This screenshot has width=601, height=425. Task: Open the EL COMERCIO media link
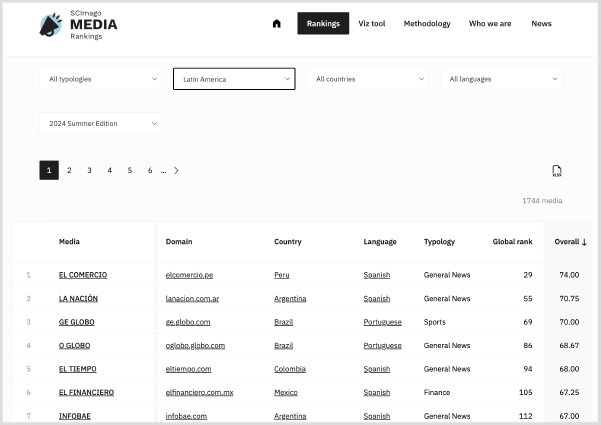[83, 275]
